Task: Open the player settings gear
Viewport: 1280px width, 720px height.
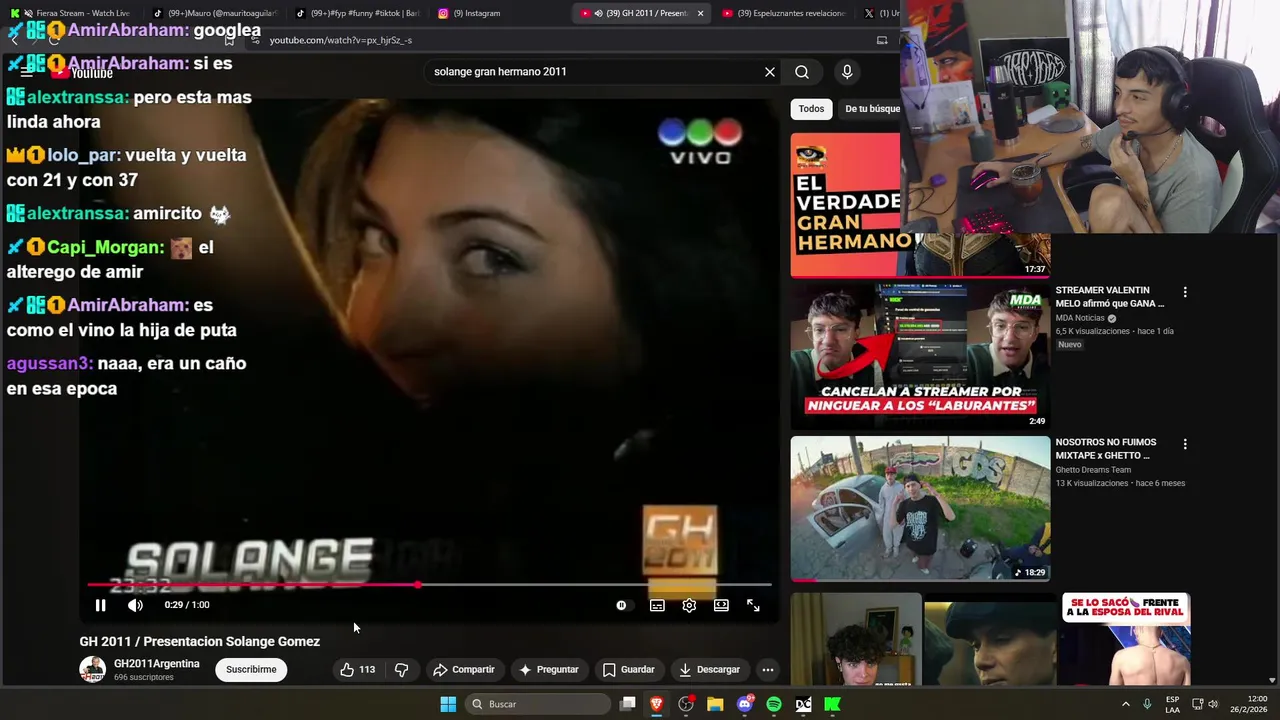Action: click(x=689, y=605)
